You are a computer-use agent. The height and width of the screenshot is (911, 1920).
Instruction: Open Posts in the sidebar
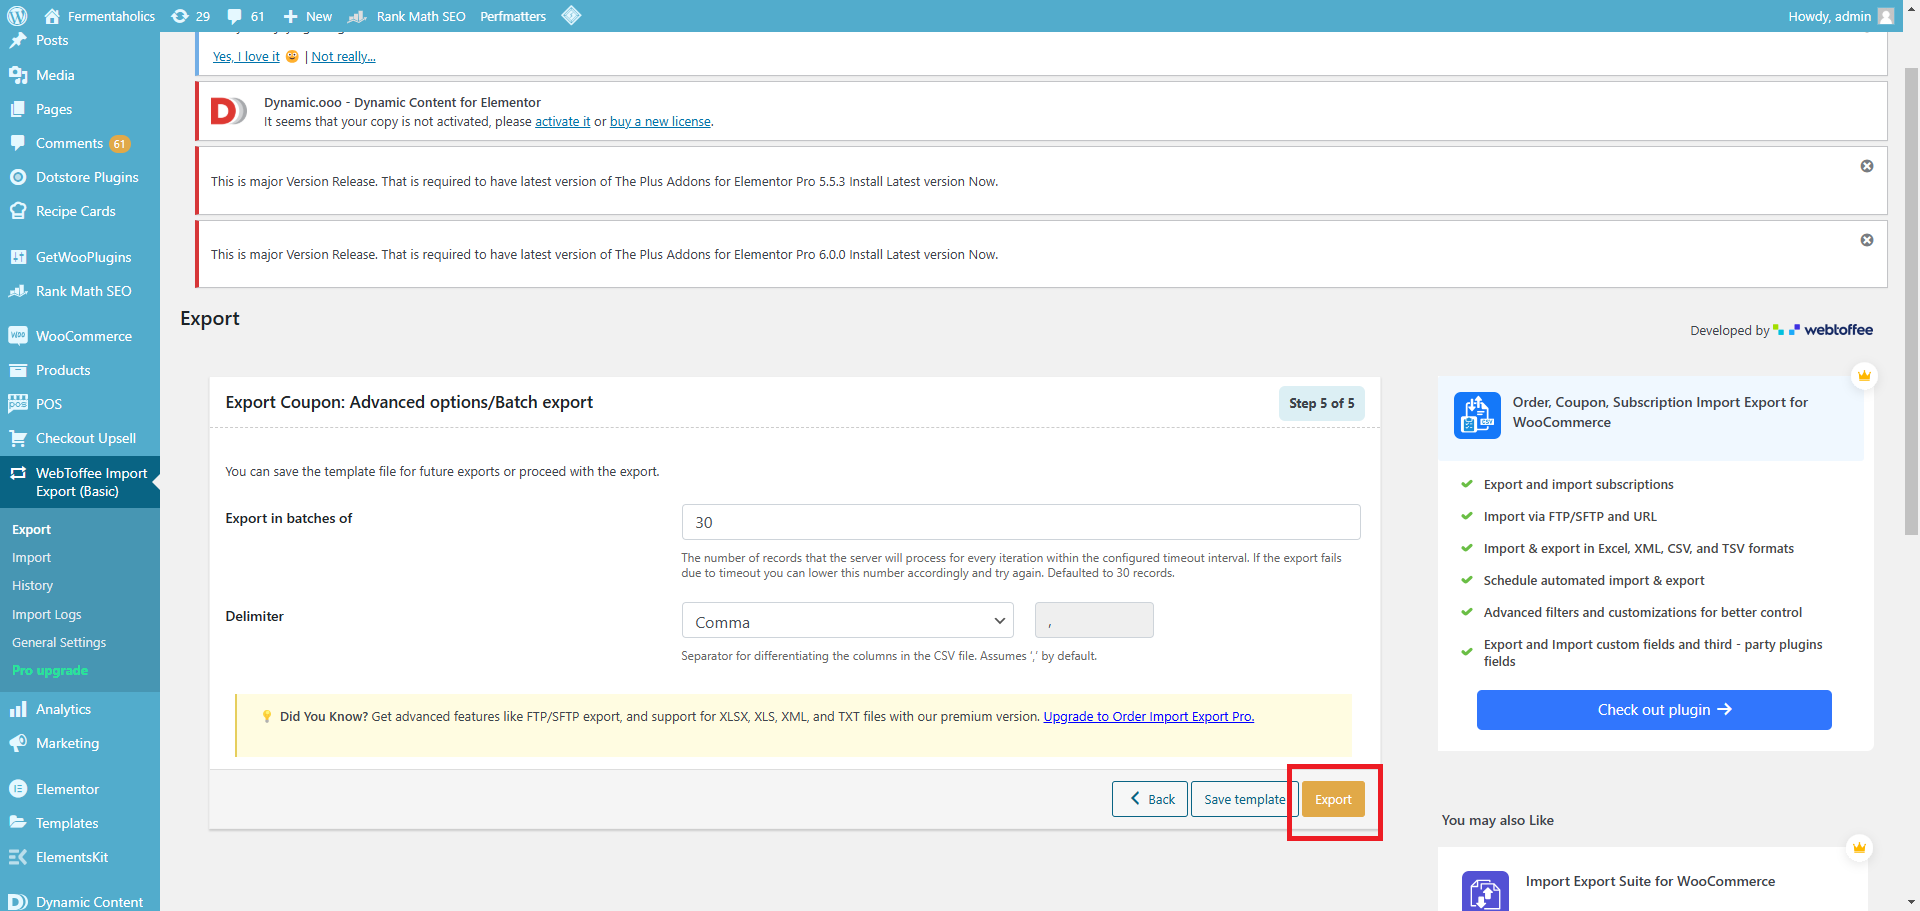52,40
